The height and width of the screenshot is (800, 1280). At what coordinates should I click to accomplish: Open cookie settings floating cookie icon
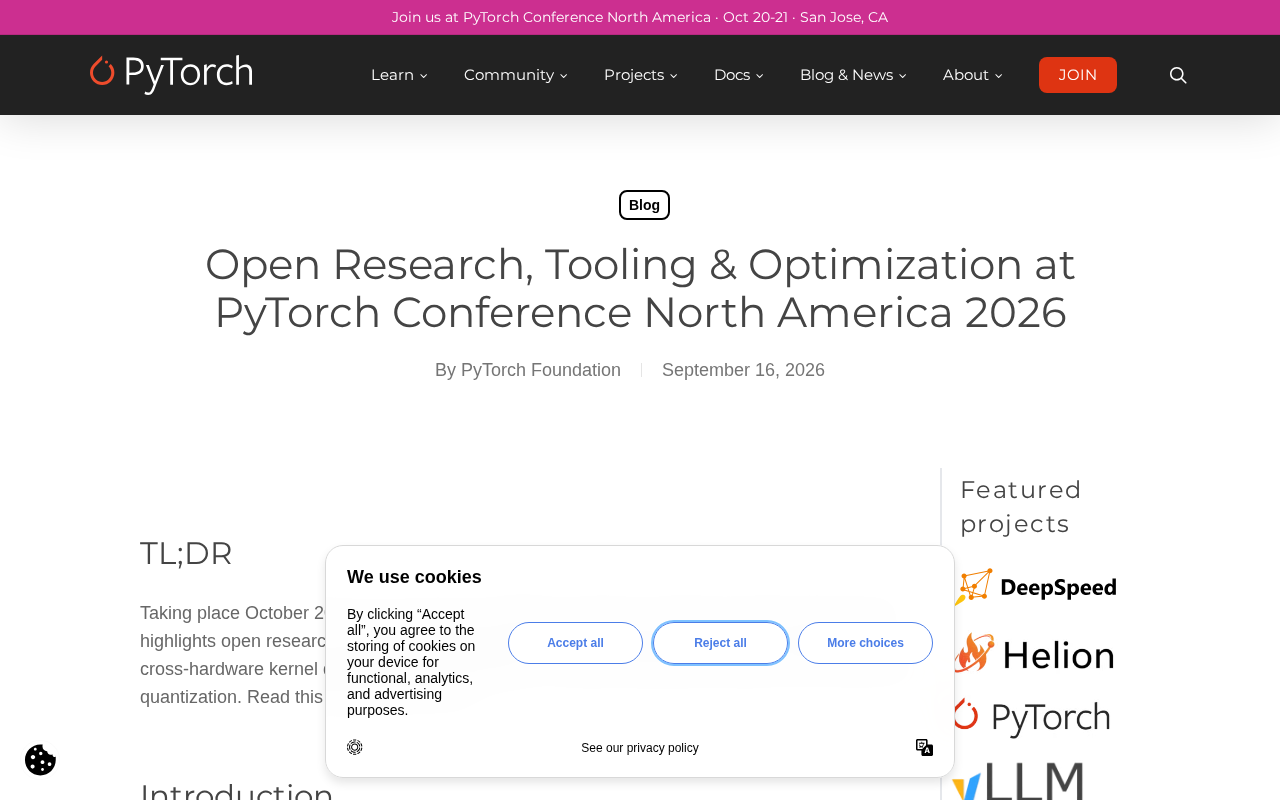pos(40,760)
